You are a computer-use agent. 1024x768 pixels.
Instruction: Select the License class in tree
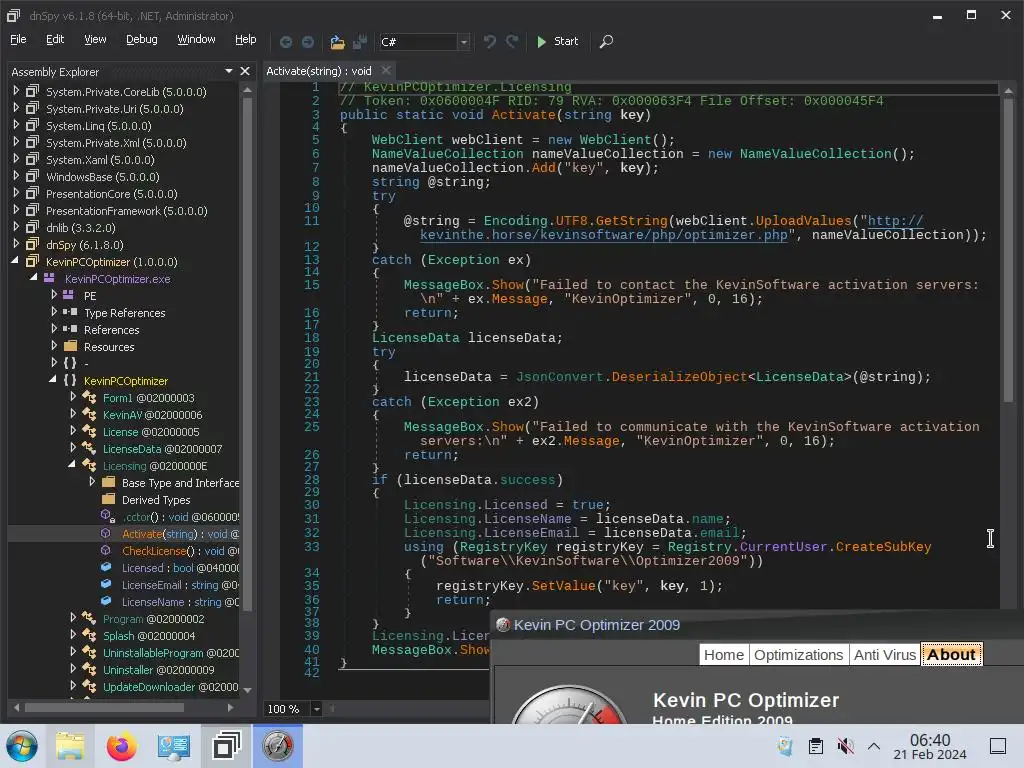coord(151,432)
